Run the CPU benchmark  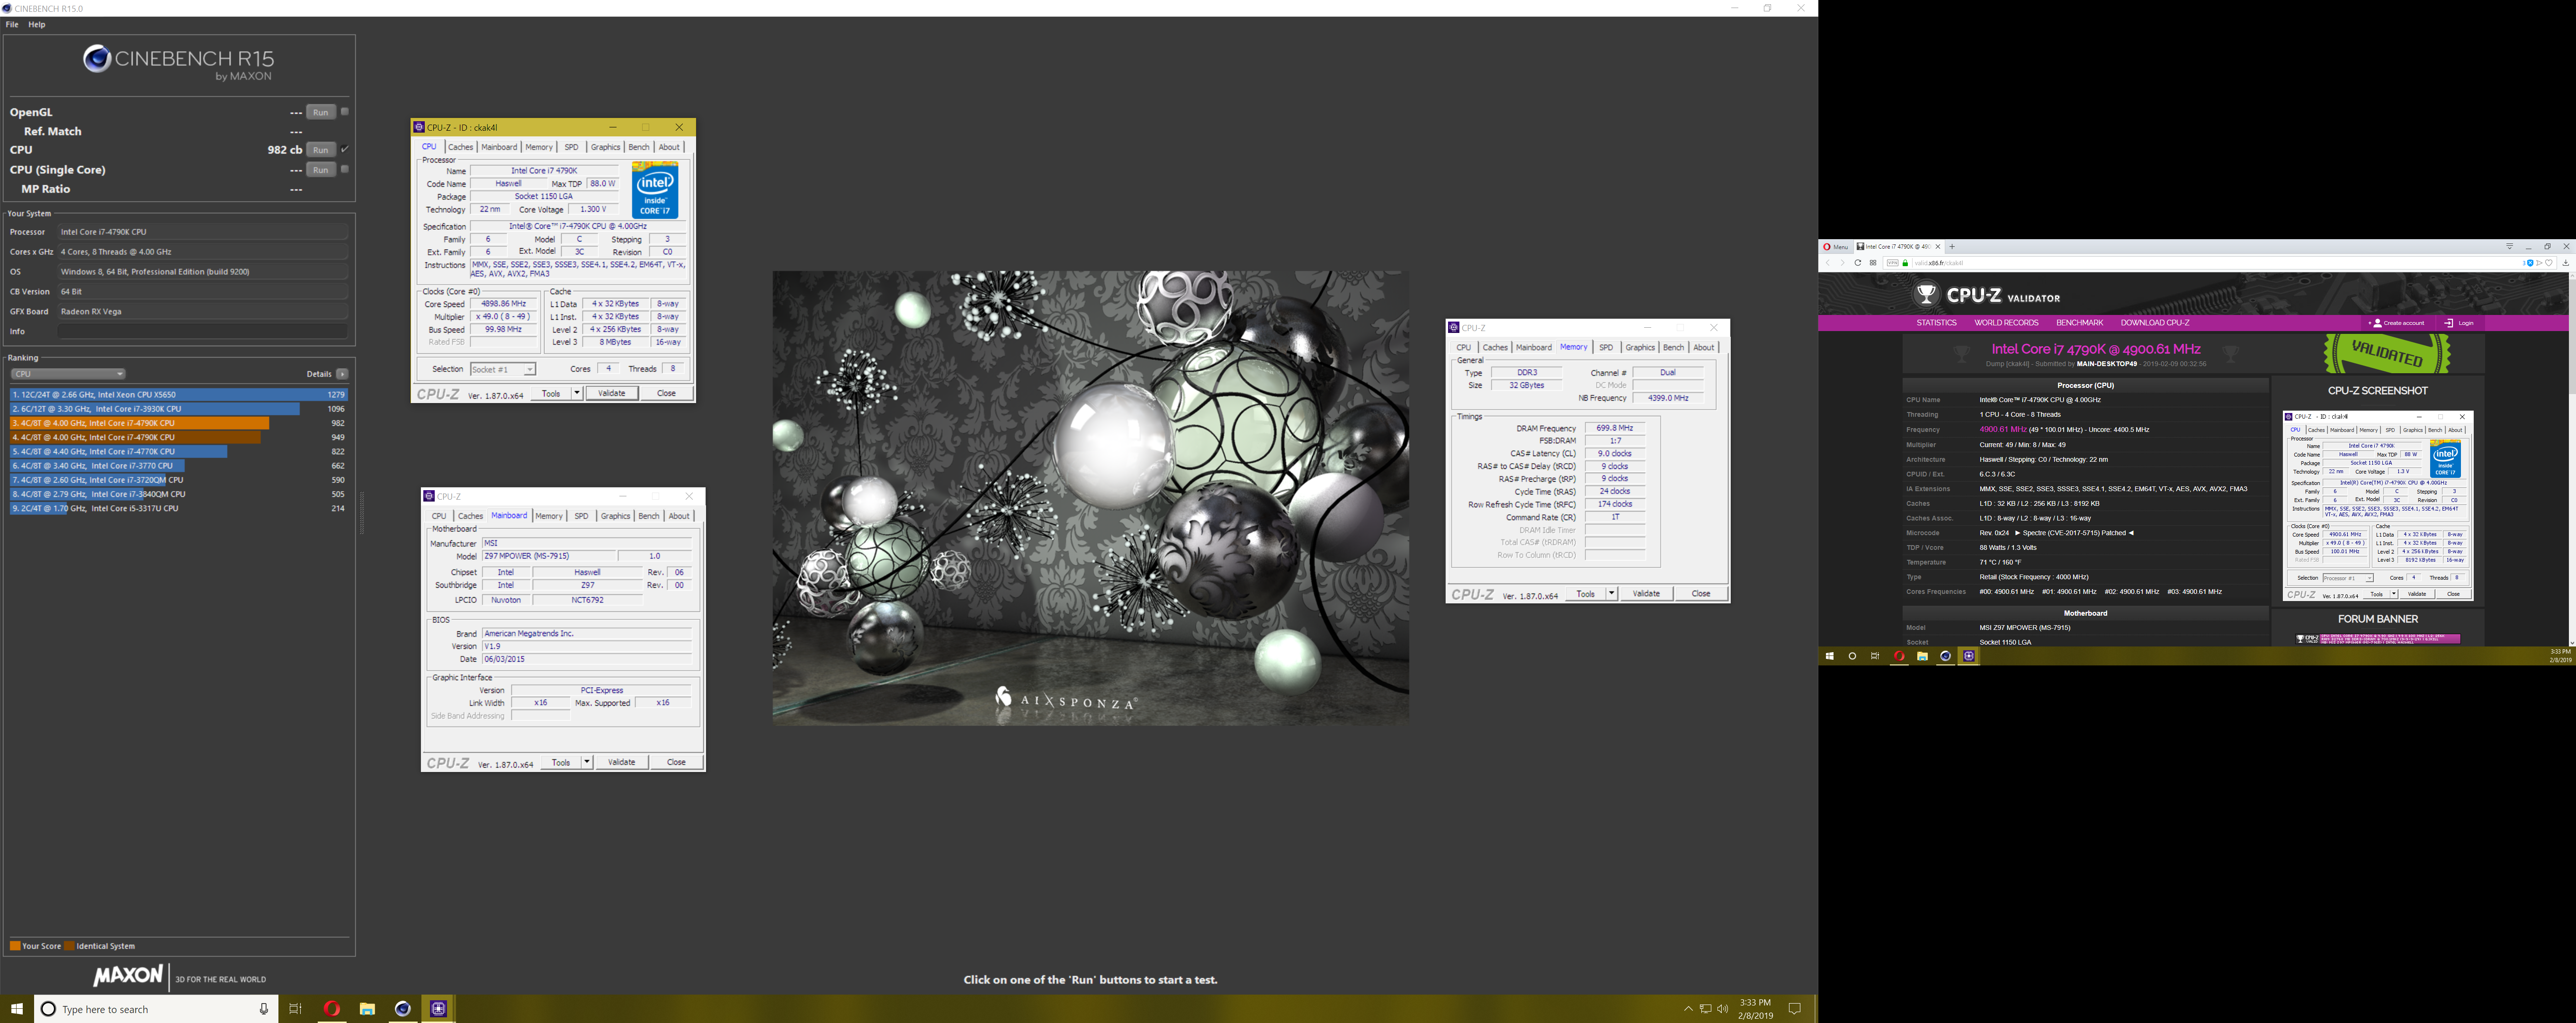tap(321, 150)
